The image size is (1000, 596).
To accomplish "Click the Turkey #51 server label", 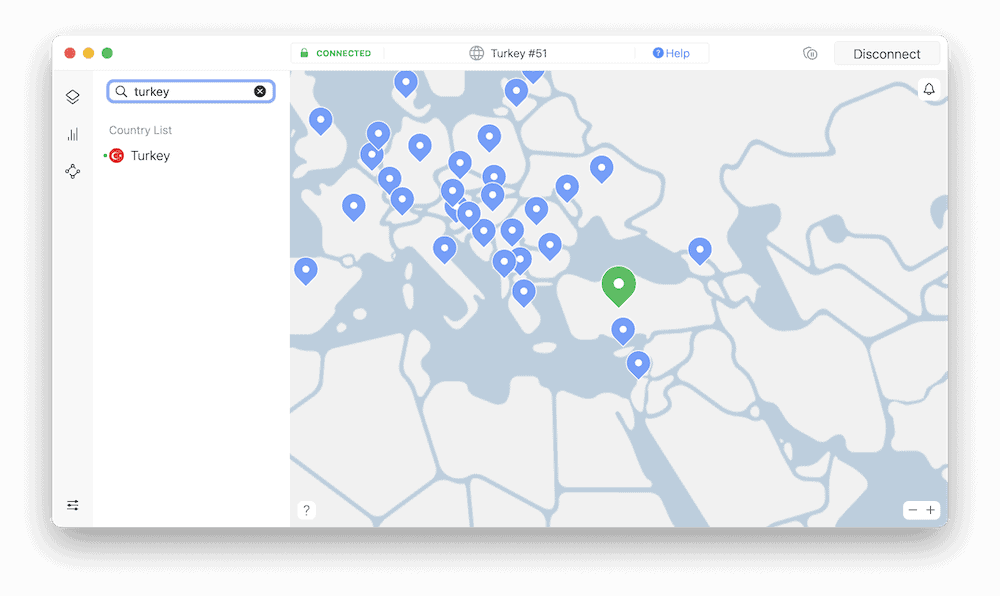I will (x=518, y=54).
